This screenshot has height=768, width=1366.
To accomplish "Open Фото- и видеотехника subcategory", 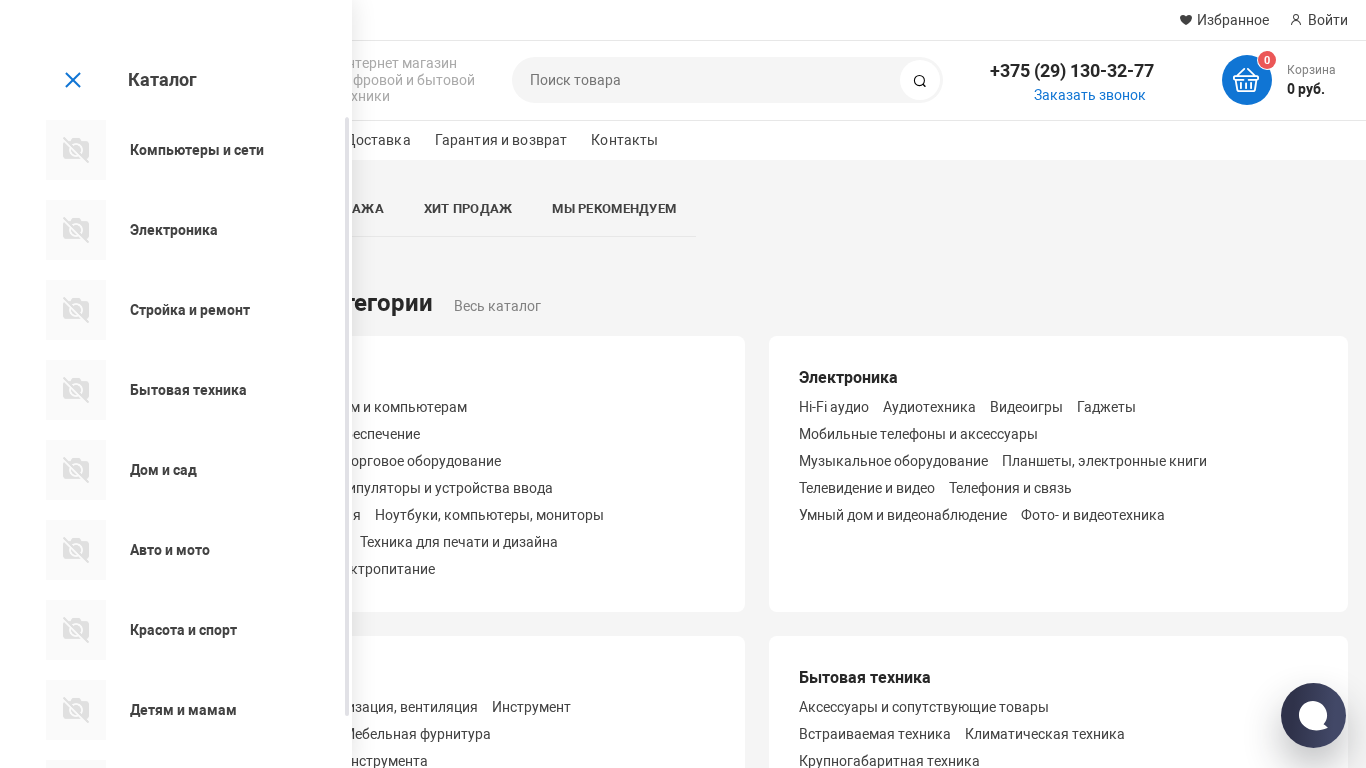I will tap(1093, 515).
